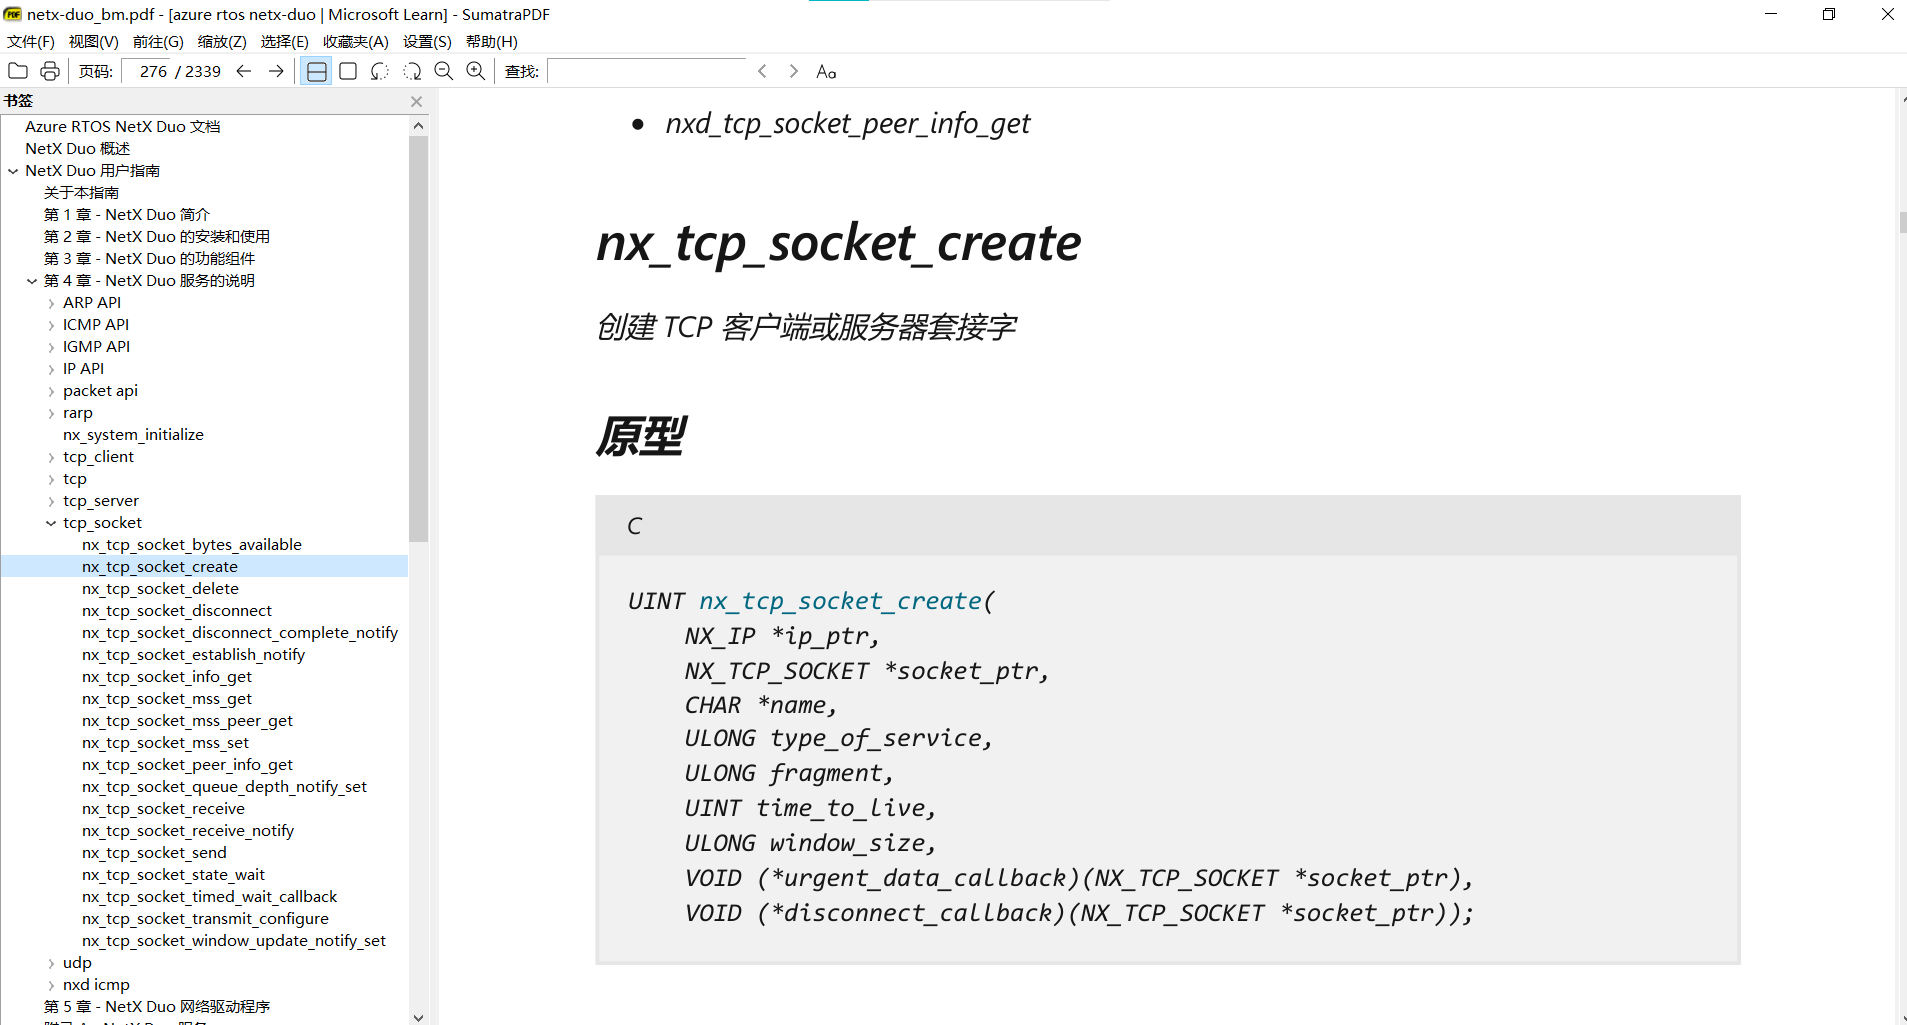Open the 视图(V) menu
Viewport: 1907px width, 1025px height.
pos(93,41)
